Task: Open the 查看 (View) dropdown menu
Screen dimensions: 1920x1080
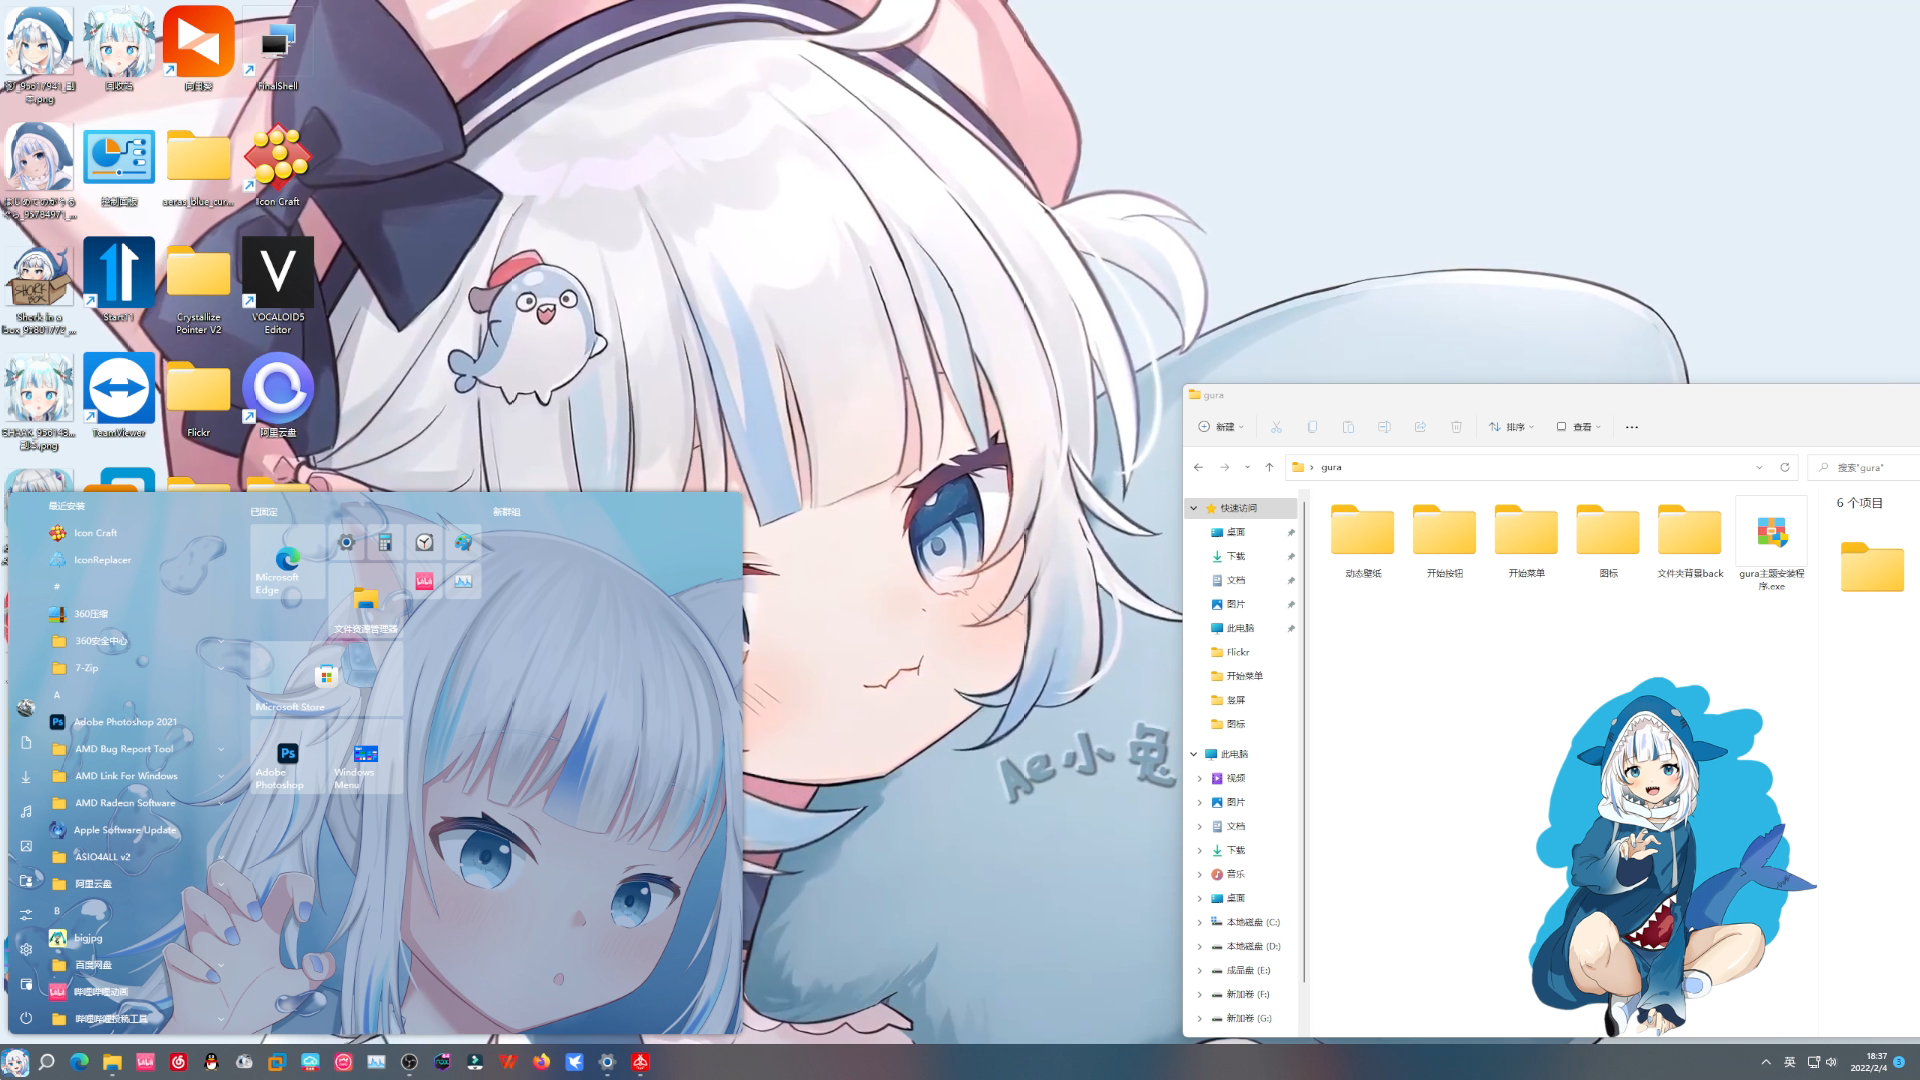Action: [x=1578, y=427]
